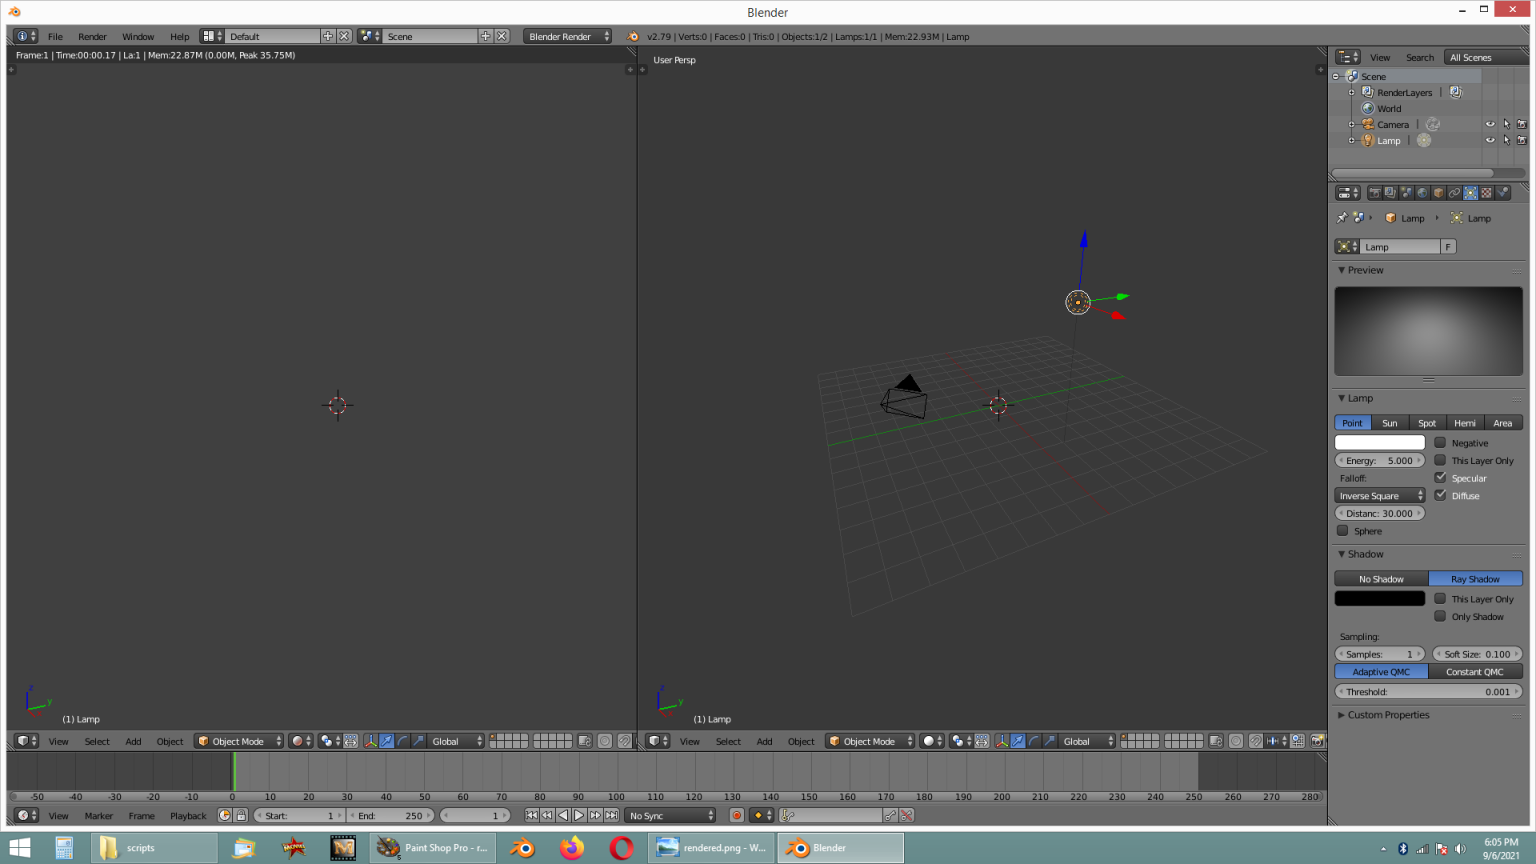Open the All Scenes outliner display dropdown
1536x864 pixels.
point(1485,57)
